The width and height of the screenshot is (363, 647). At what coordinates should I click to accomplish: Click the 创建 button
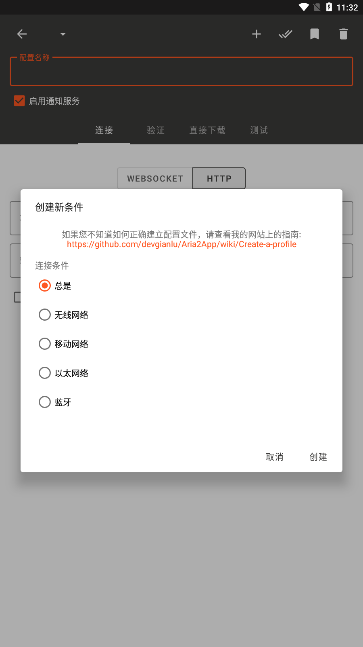(x=318, y=457)
